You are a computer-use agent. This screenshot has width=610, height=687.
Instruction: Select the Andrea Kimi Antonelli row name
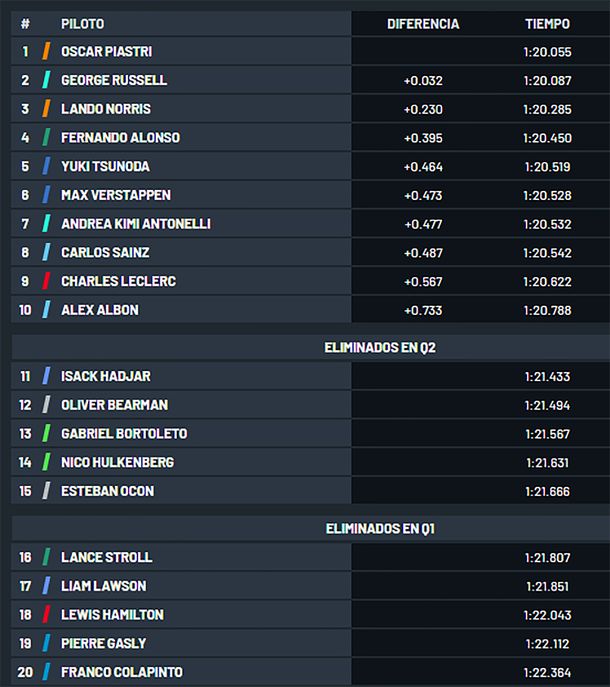pyautogui.click(x=135, y=224)
